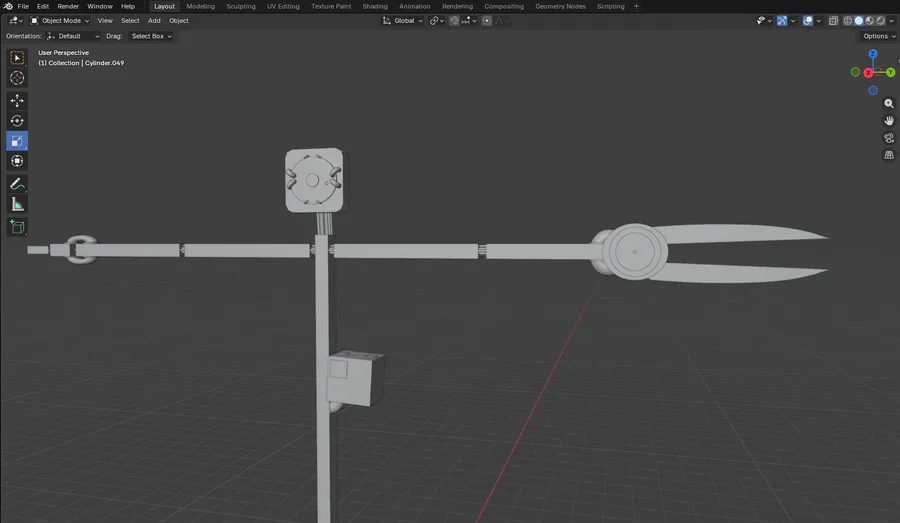Open the gizmo options dropdown arrow
The width and height of the screenshot is (900, 523).
793,21
